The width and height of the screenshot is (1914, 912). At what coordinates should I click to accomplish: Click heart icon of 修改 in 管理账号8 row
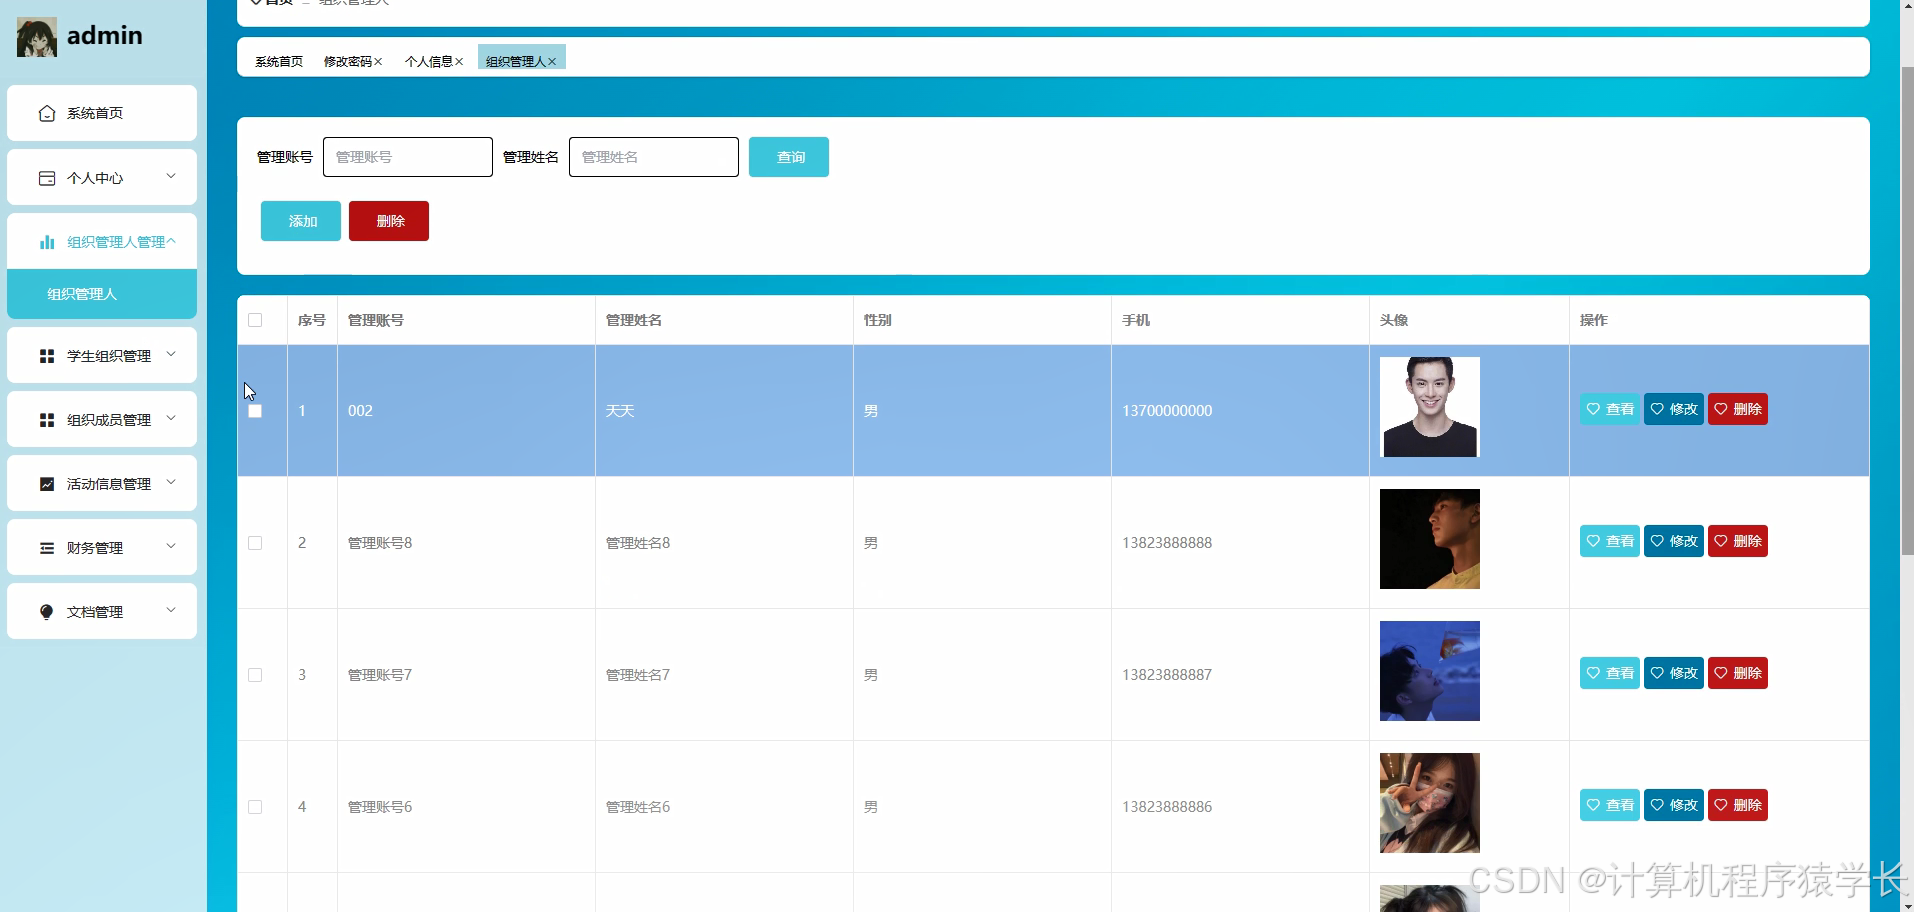click(x=1657, y=541)
